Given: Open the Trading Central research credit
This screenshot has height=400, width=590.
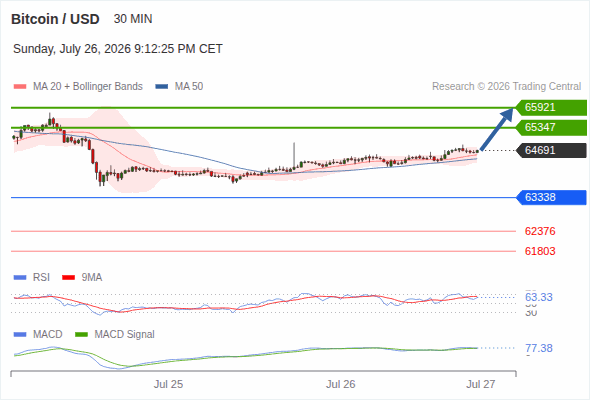Looking at the screenshot, I should [506, 87].
